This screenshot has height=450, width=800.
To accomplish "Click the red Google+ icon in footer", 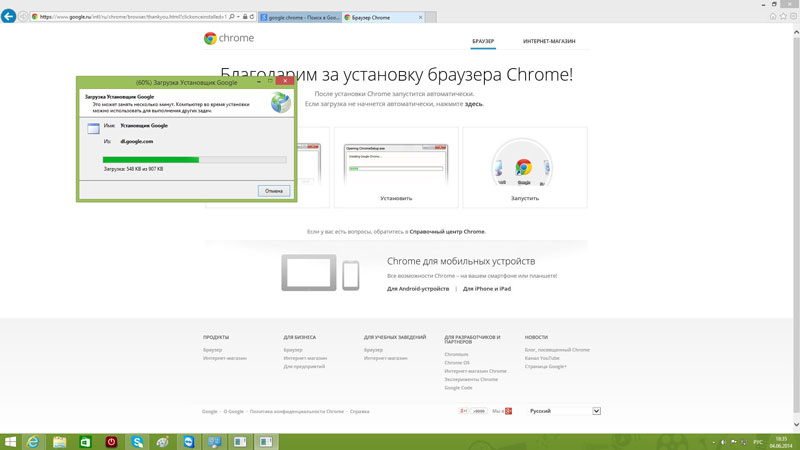I will [509, 411].
